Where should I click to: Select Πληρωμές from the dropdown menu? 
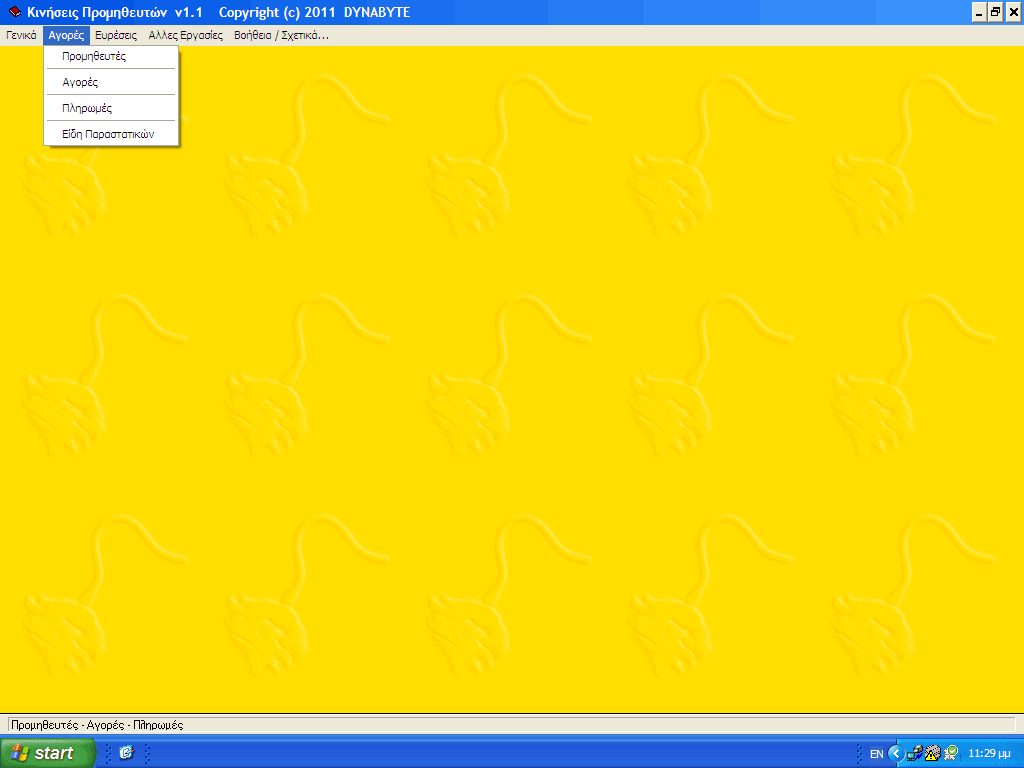111,108
